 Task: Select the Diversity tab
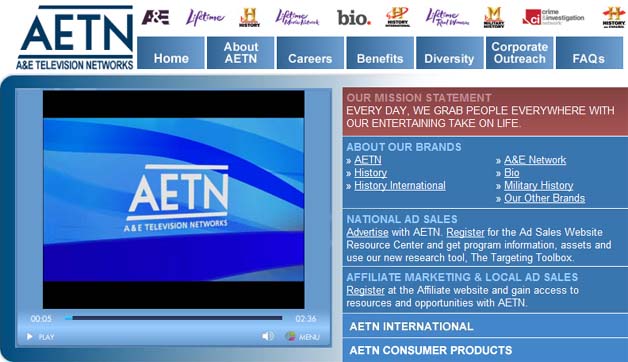pyautogui.click(x=450, y=53)
